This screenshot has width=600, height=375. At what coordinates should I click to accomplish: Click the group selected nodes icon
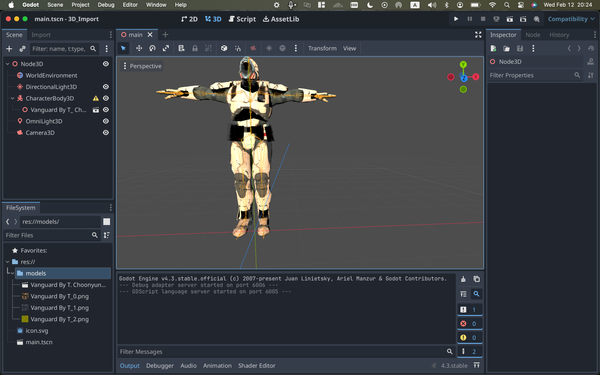pos(208,48)
